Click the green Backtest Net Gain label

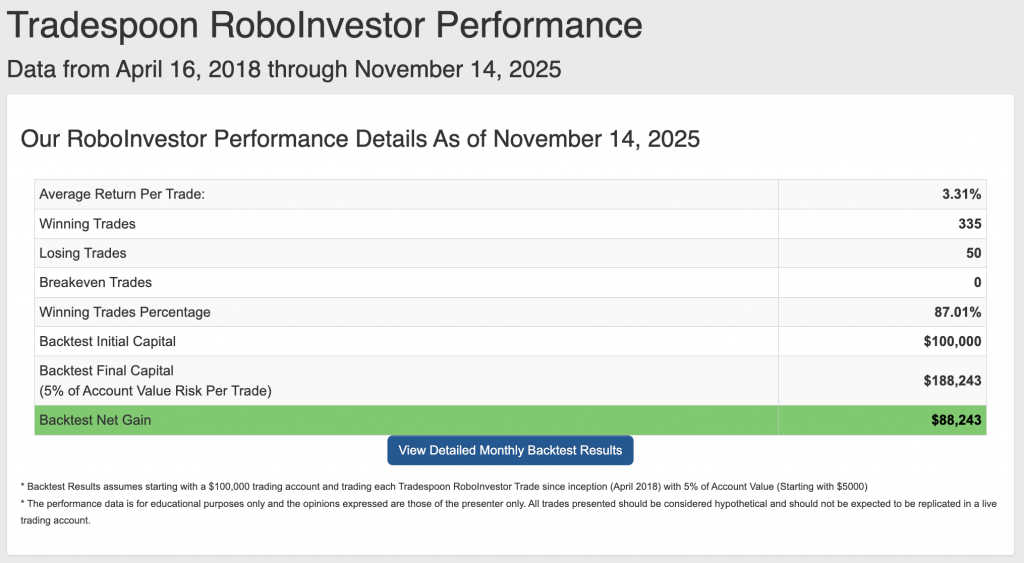(95, 421)
